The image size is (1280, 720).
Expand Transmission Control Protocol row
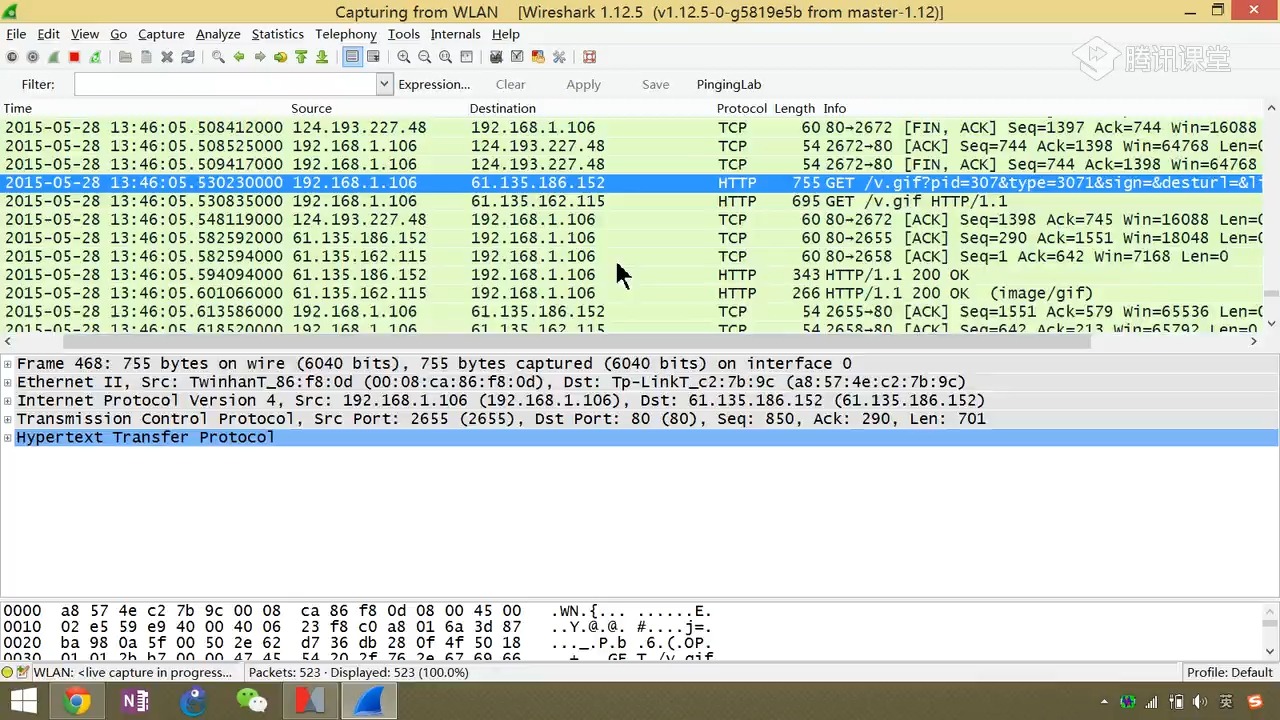coord(8,419)
